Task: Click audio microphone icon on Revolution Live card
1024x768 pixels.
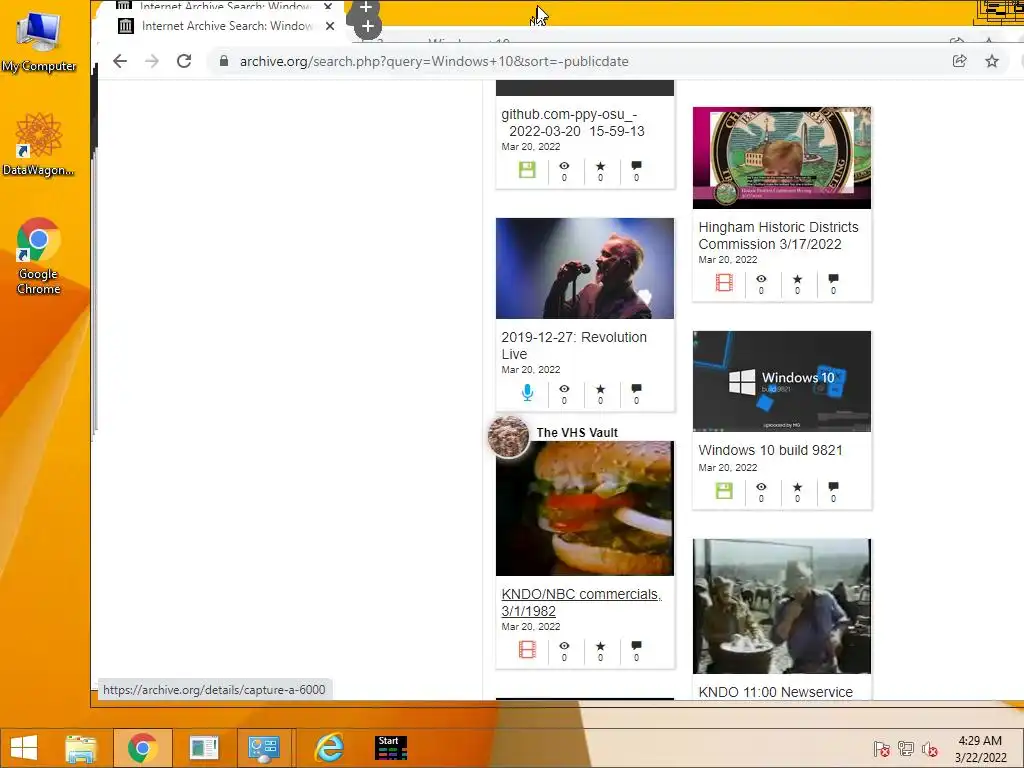Action: tap(527, 392)
